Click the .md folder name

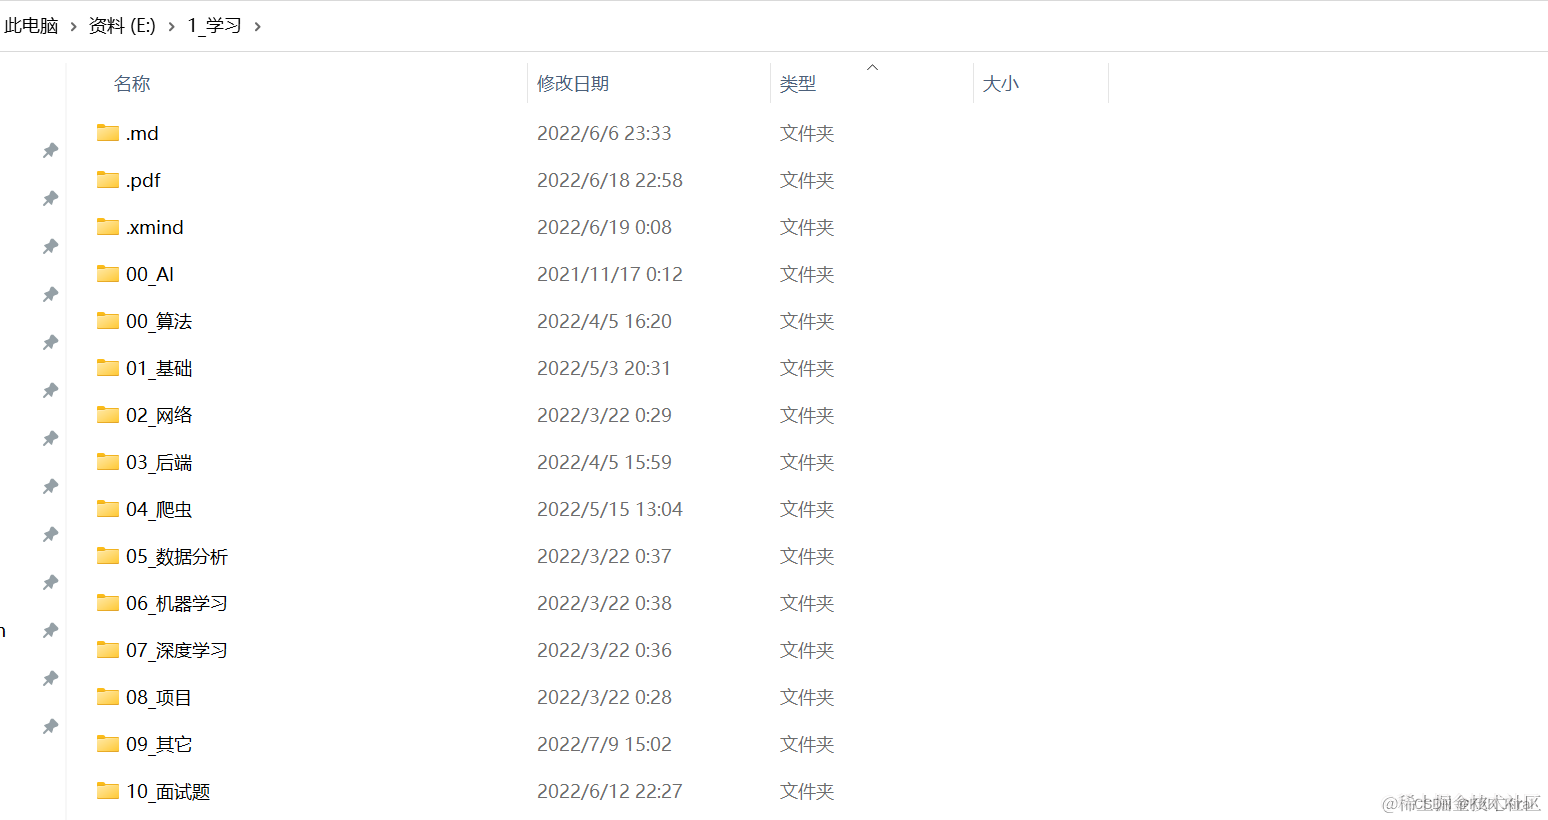[x=142, y=134]
